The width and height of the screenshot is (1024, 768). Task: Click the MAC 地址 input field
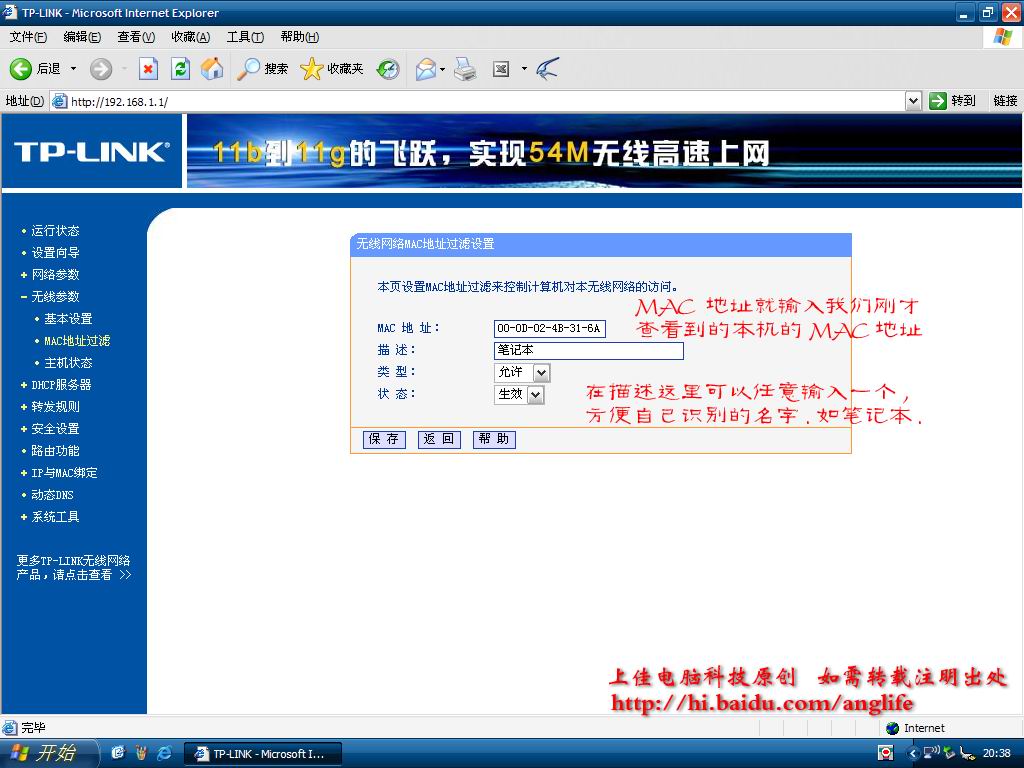549,328
